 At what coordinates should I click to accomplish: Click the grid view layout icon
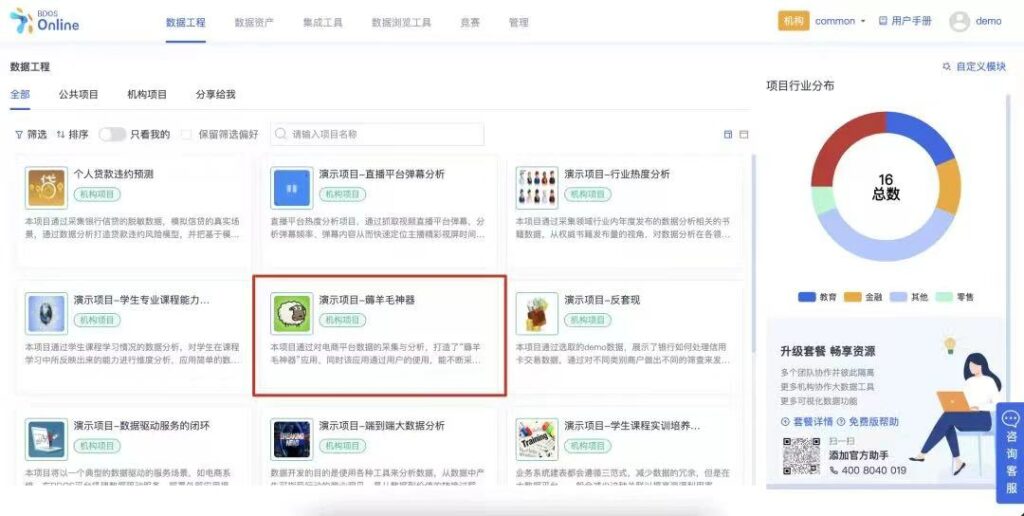click(x=728, y=135)
